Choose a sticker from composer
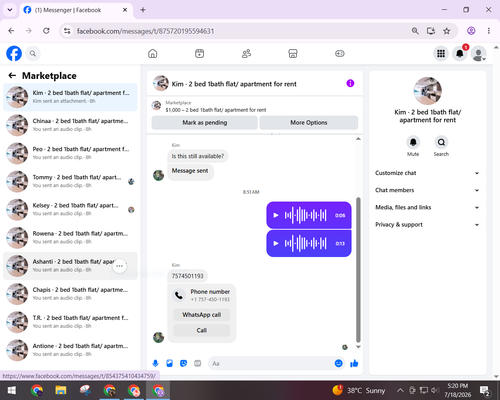 point(183,363)
